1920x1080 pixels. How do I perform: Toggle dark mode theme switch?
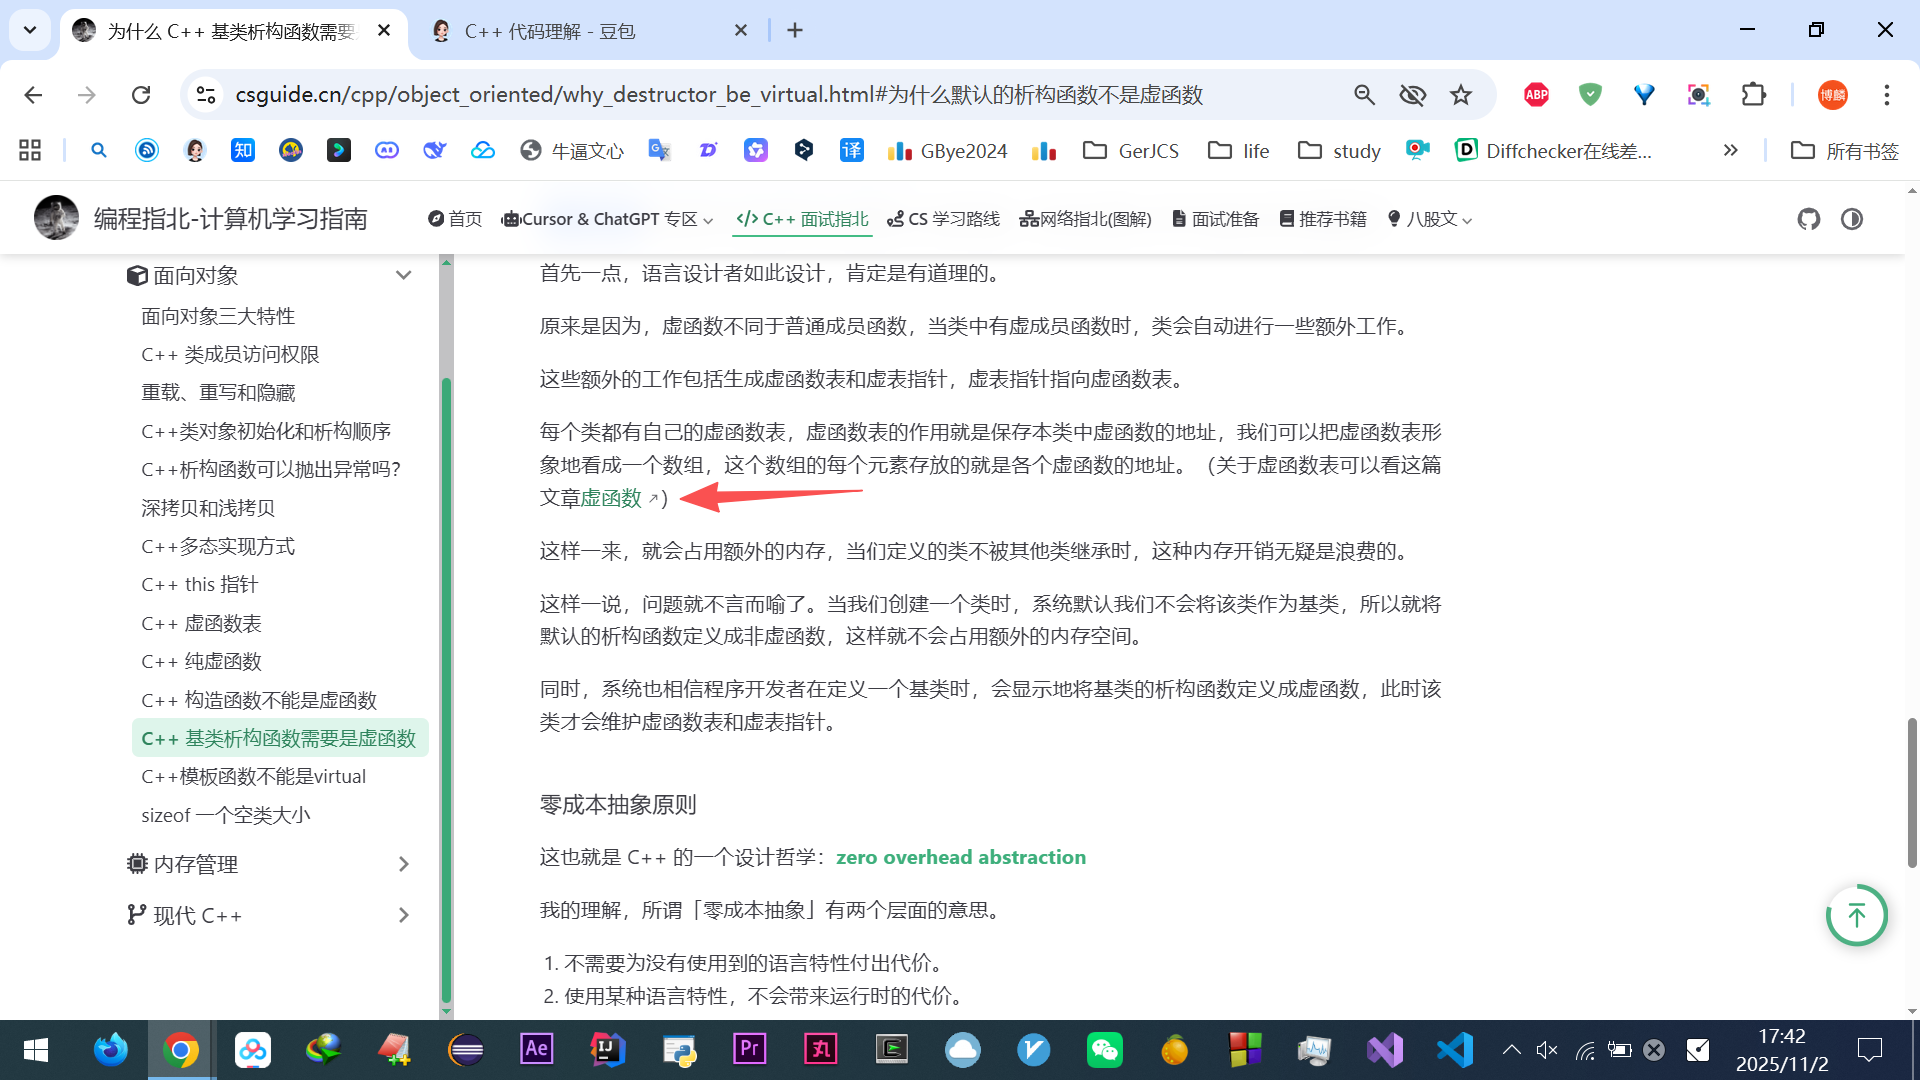1852,219
